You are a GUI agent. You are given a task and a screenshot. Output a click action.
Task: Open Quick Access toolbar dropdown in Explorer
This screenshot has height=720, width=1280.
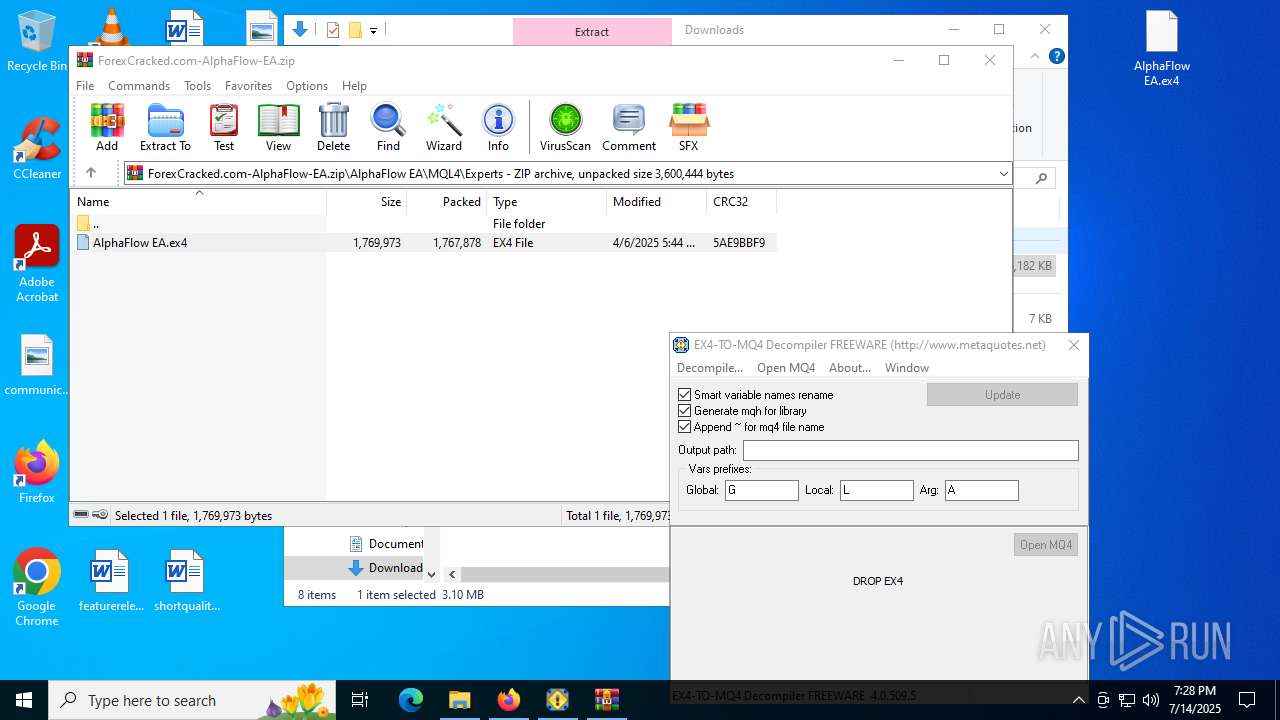click(373, 30)
